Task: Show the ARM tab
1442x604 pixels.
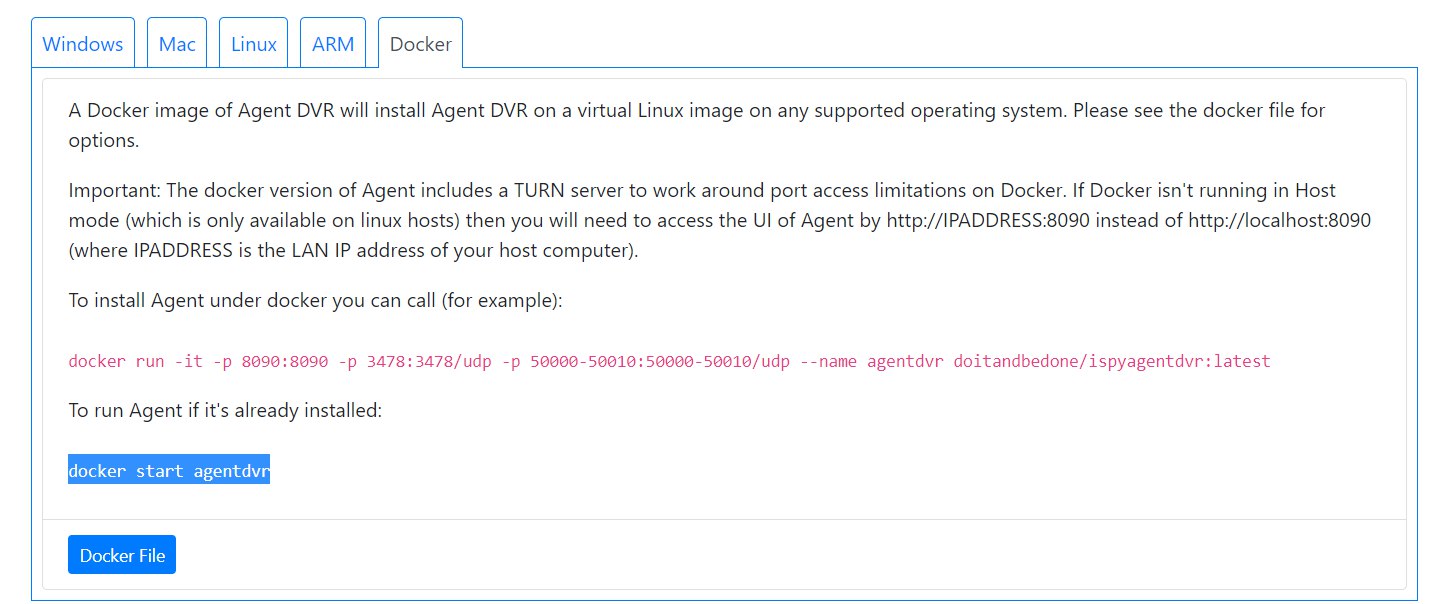Action: tap(333, 44)
